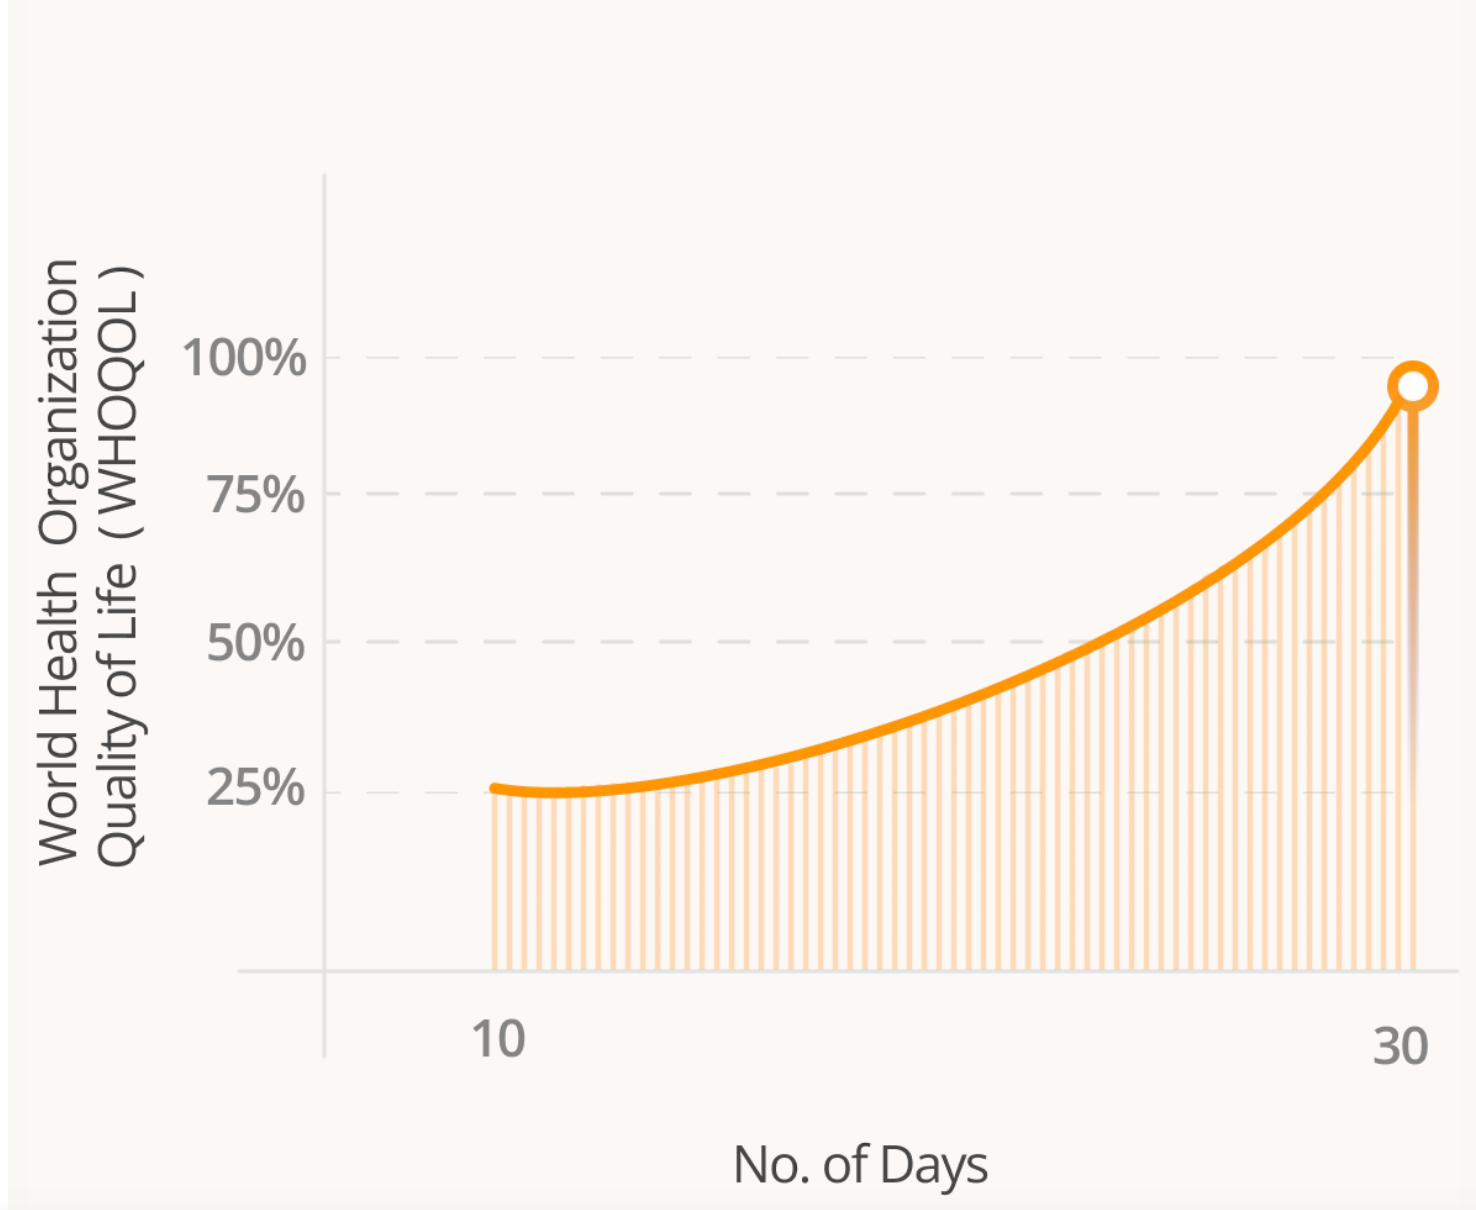Click the 10 tick label on x-axis
This screenshot has height=1210, width=1476.
pos(498,1040)
